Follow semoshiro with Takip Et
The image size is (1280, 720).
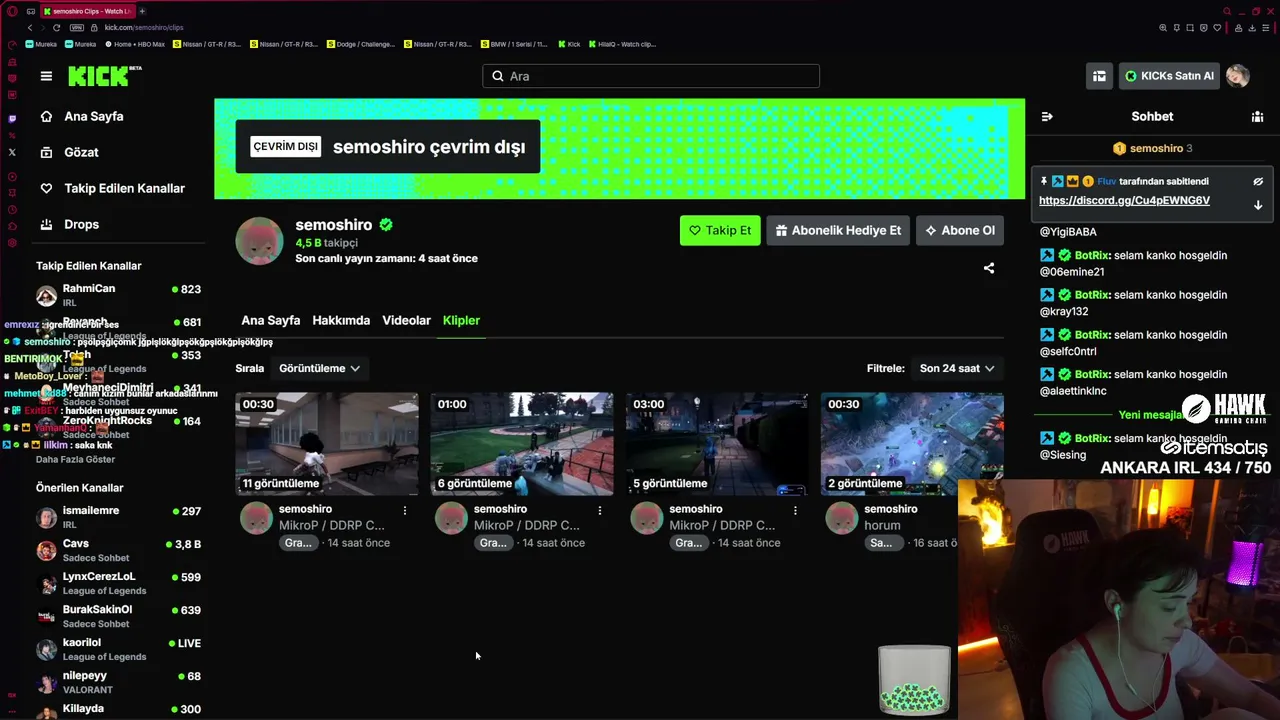pos(720,230)
